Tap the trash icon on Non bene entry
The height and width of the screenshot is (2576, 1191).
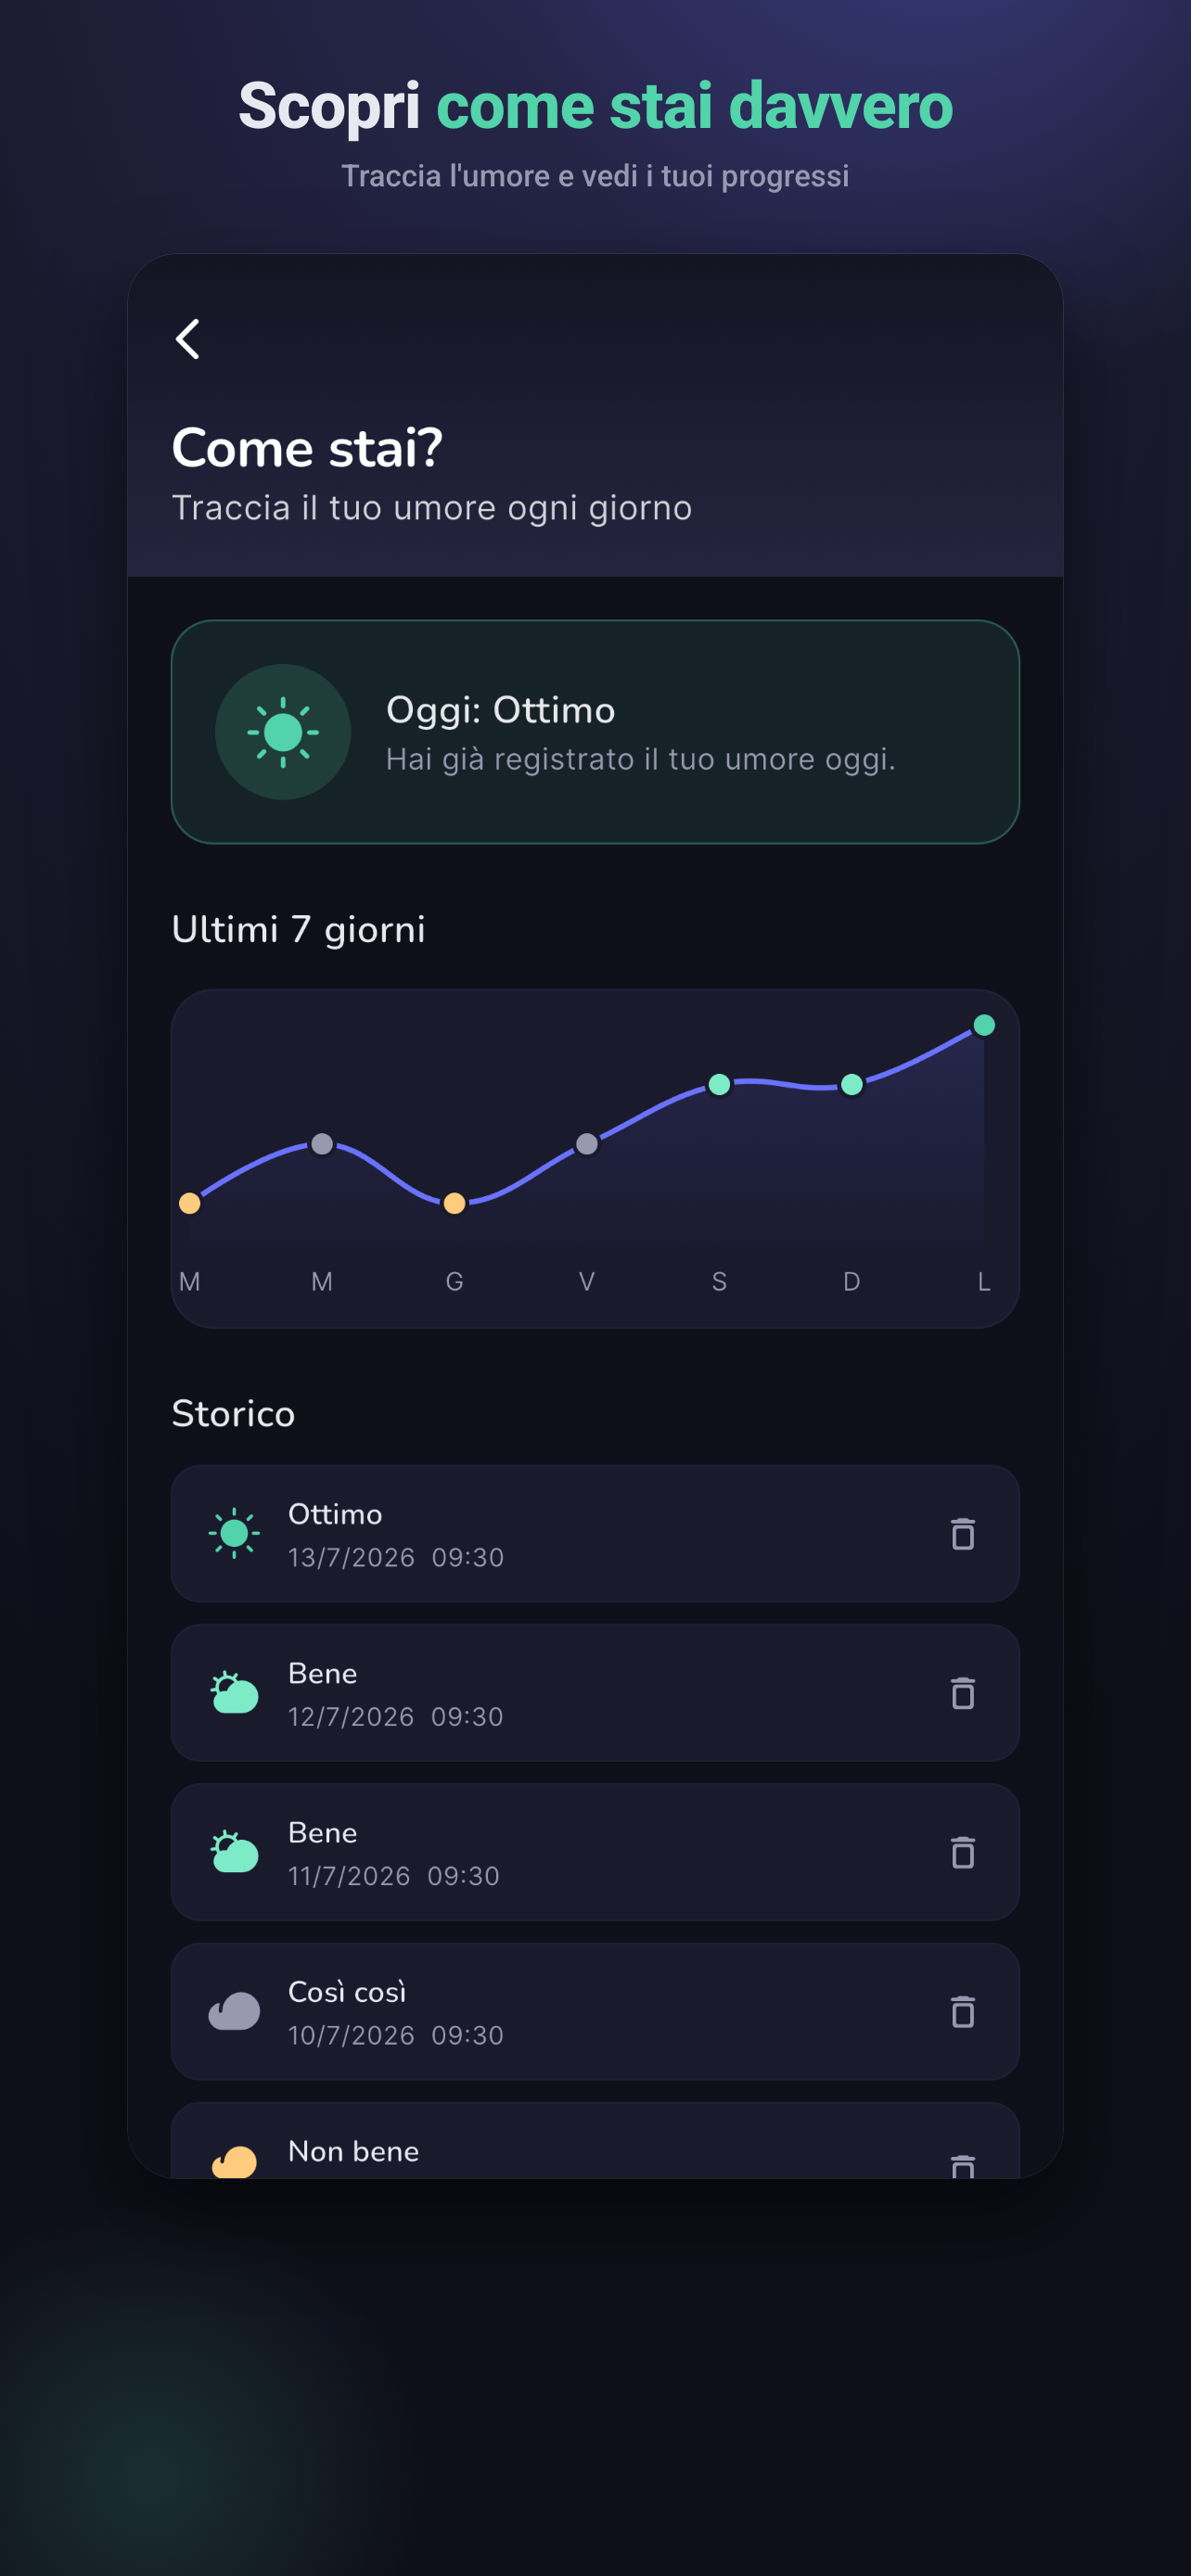coord(962,2165)
